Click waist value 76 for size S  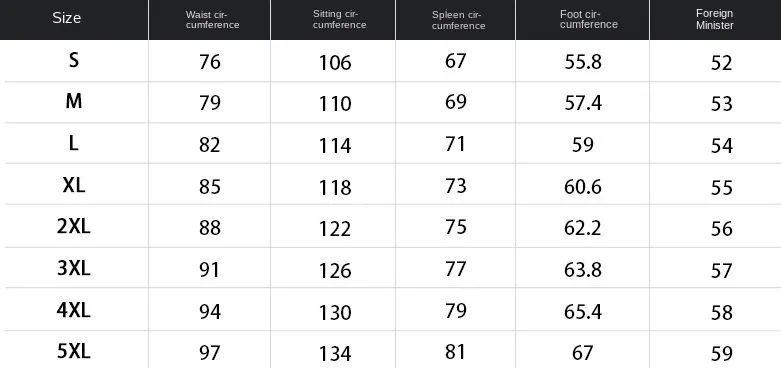210,62
